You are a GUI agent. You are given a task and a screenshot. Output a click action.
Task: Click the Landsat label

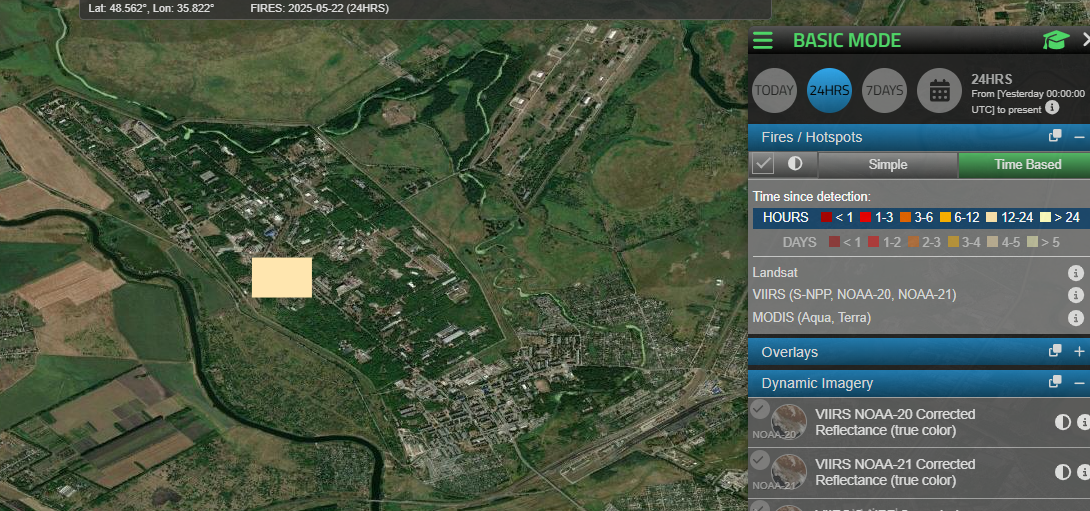click(774, 273)
